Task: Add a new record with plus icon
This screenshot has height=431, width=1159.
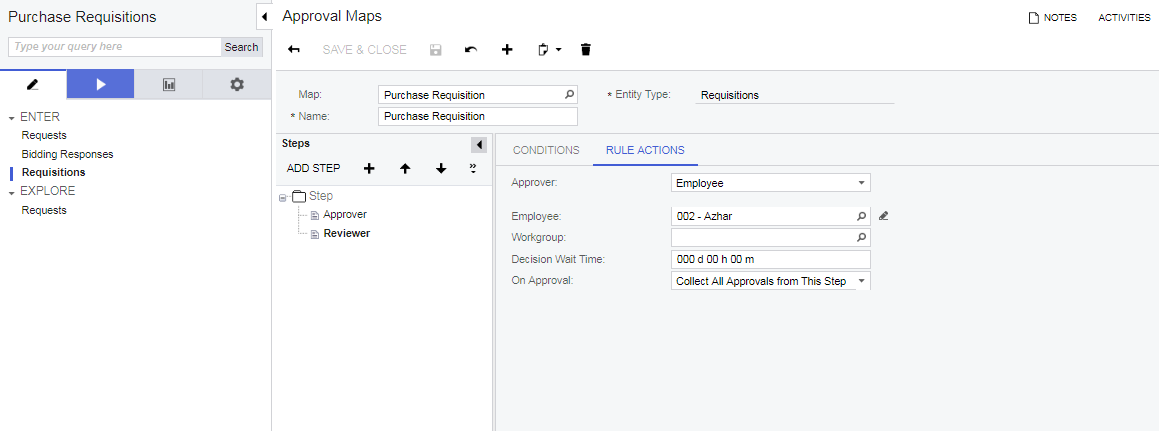Action: pos(507,49)
